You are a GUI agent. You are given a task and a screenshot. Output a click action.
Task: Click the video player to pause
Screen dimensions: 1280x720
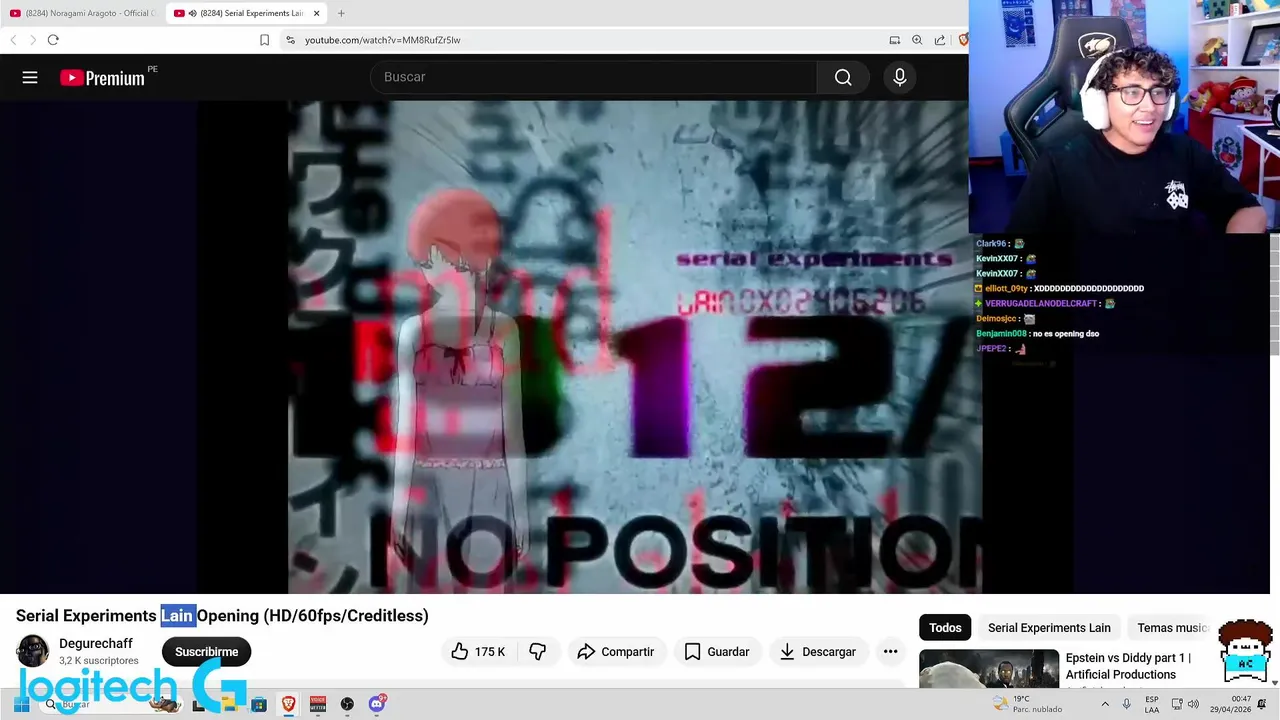[635, 347]
